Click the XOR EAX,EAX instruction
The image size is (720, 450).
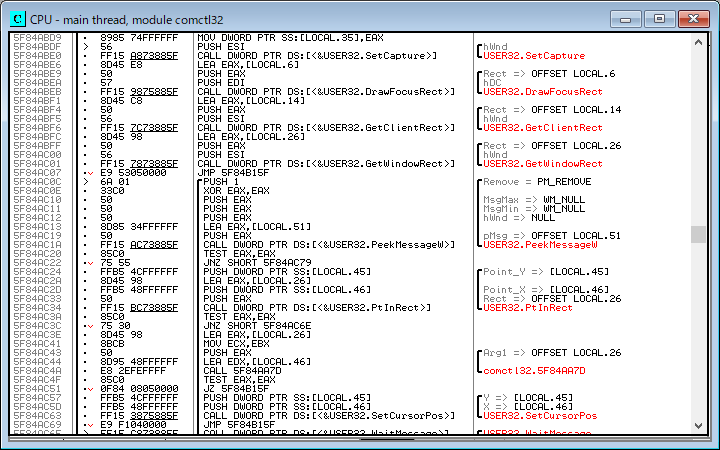point(236,191)
